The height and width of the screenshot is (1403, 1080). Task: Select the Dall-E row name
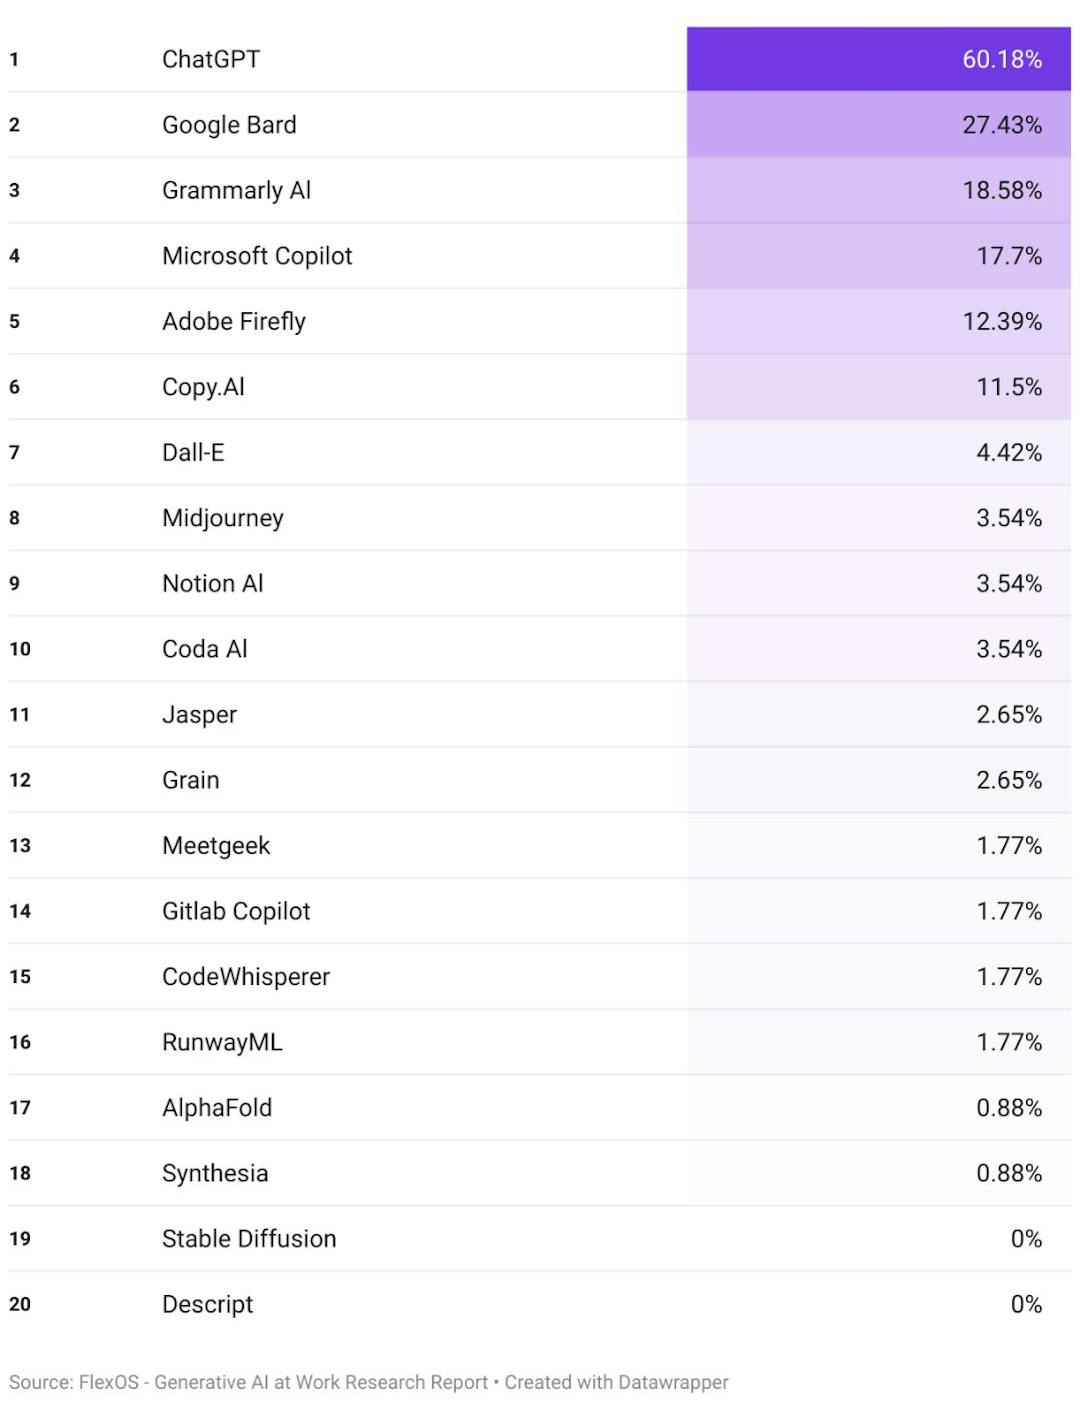193,452
